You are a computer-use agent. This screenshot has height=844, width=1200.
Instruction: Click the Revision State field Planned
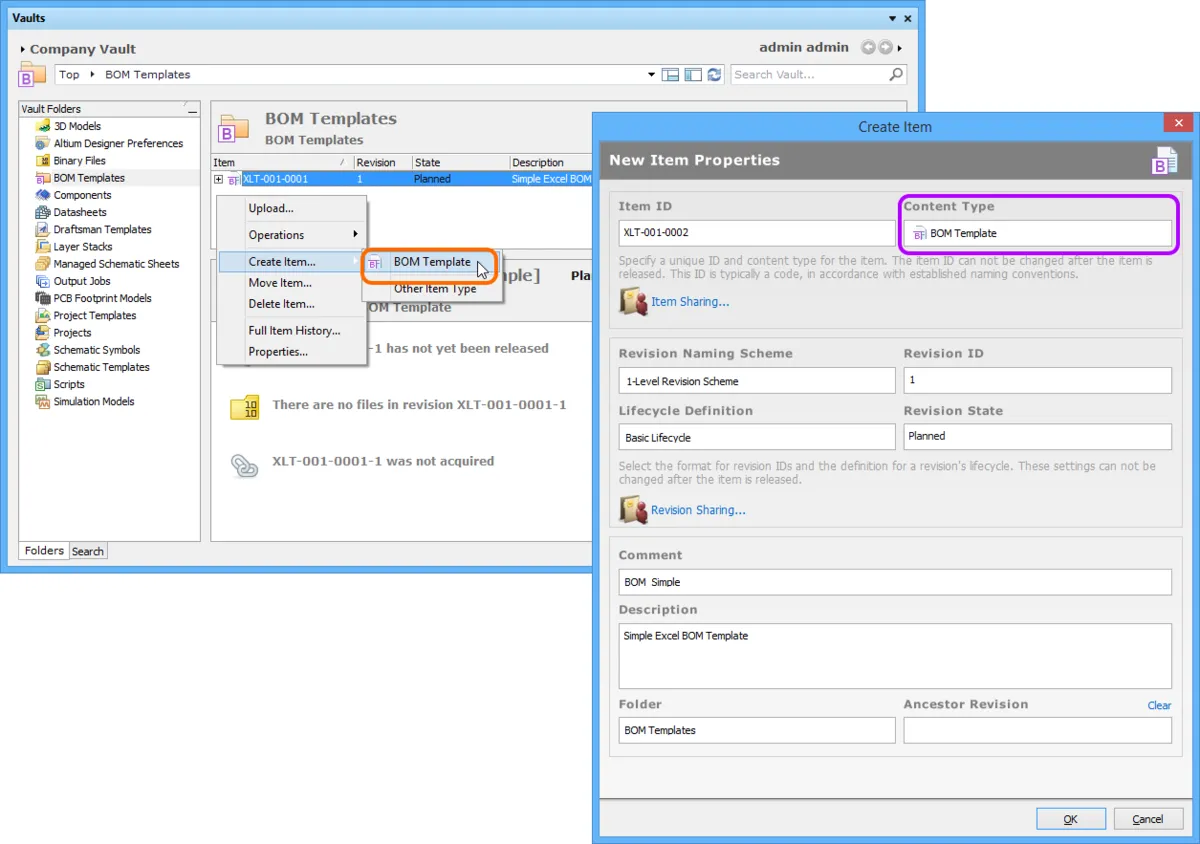pos(1038,436)
